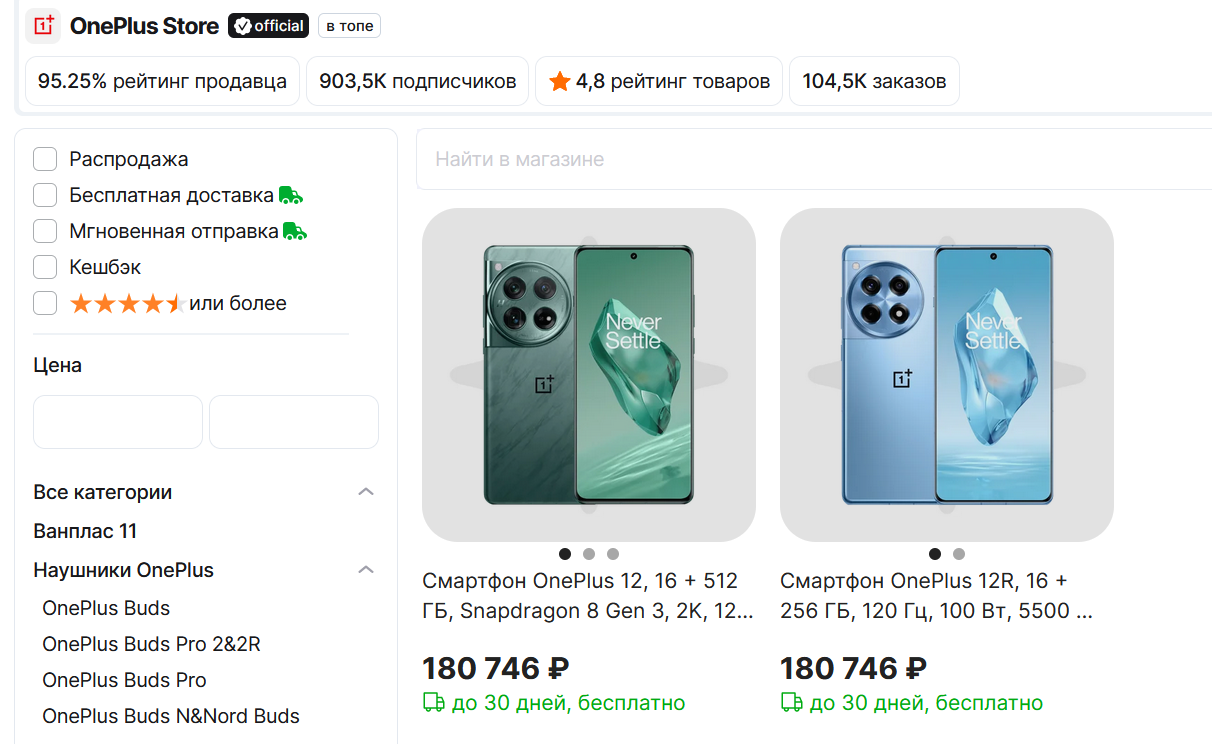Open the Ванплас 11 category
This screenshot has width=1212, height=744.
(x=85, y=531)
